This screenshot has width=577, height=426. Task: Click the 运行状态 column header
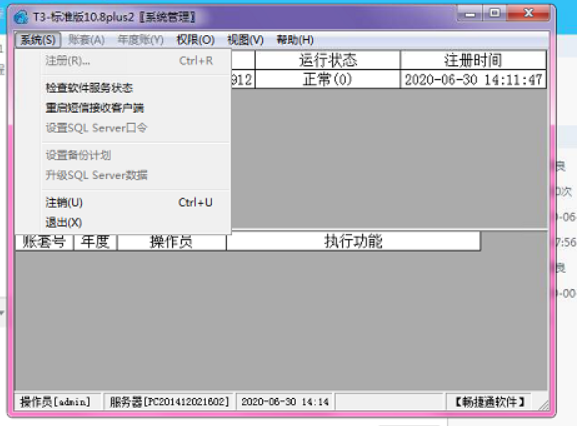(328, 60)
